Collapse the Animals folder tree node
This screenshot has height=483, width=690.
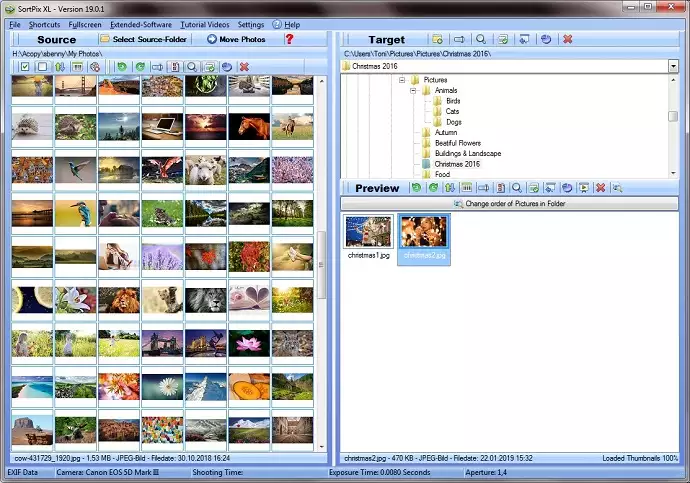(x=413, y=90)
